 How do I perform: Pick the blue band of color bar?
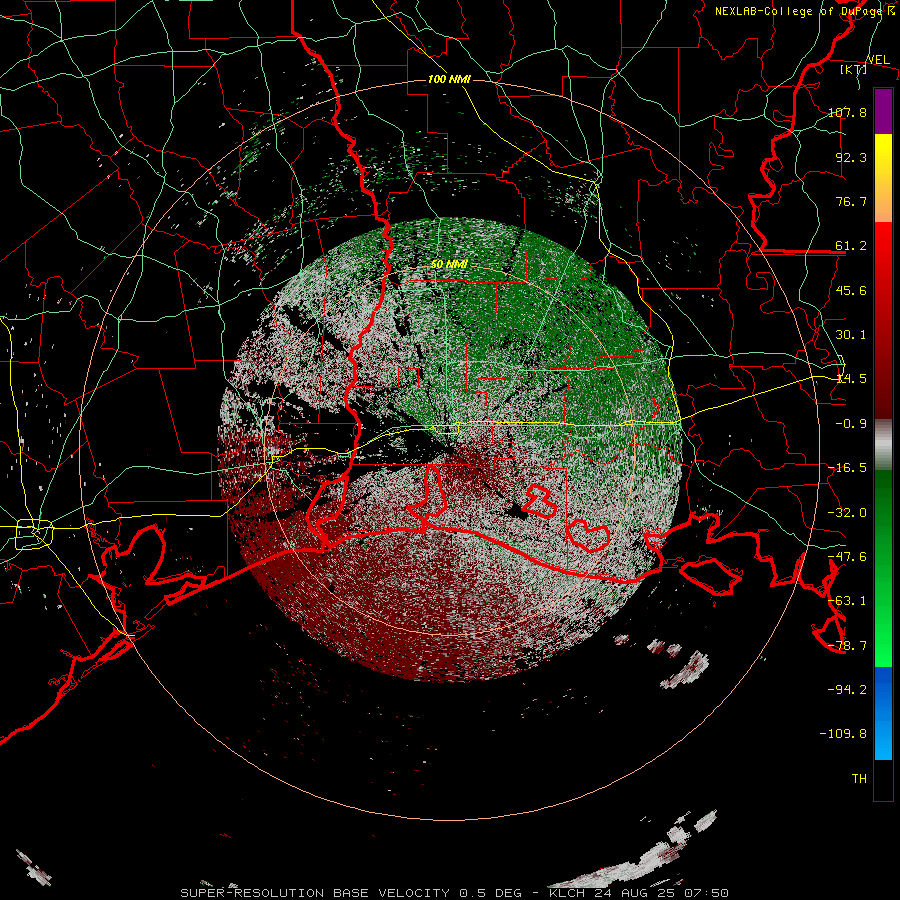click(x=883, y=713)
